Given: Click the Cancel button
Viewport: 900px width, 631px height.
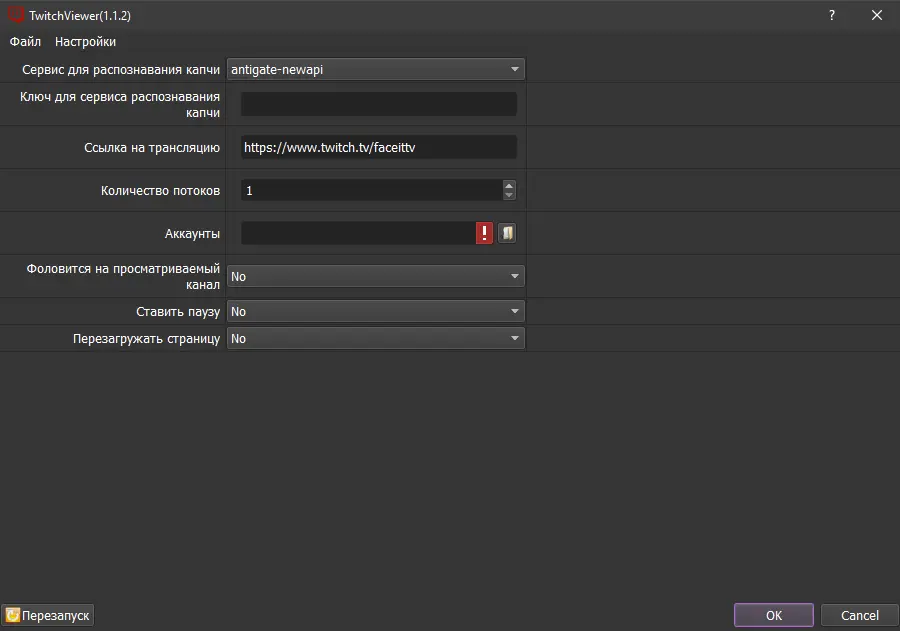Looking at the screenshot, I should 860,615.
